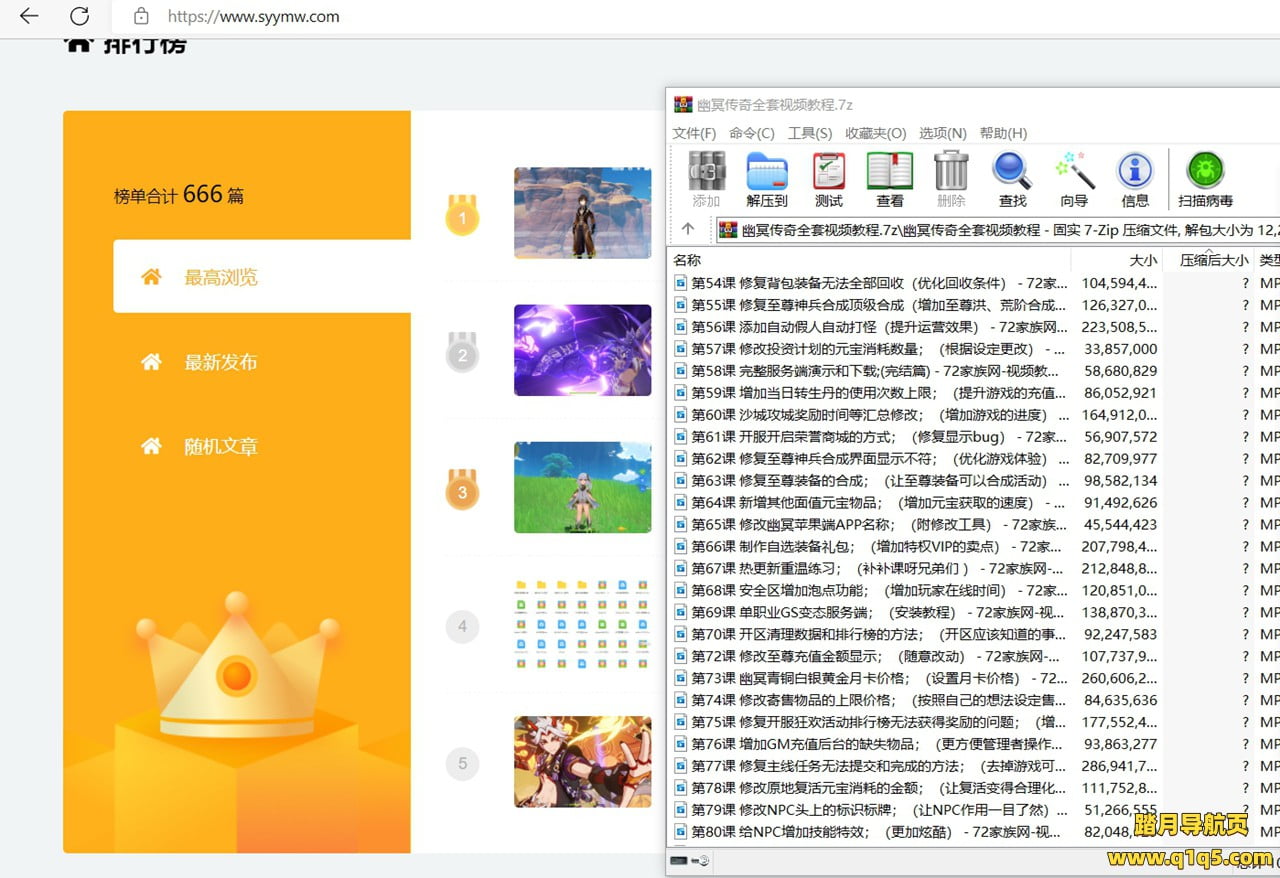
Task: Run the Test (测试) archive tool
Action: click(x=828, y=179)
